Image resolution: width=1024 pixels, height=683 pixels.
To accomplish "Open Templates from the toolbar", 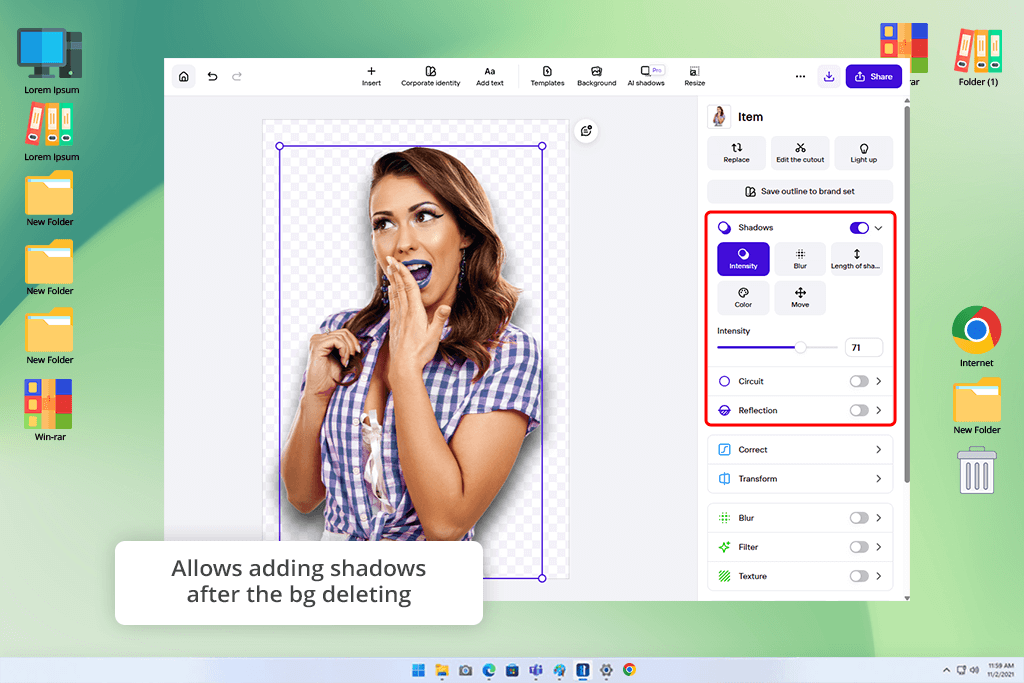I will [547, 76].
